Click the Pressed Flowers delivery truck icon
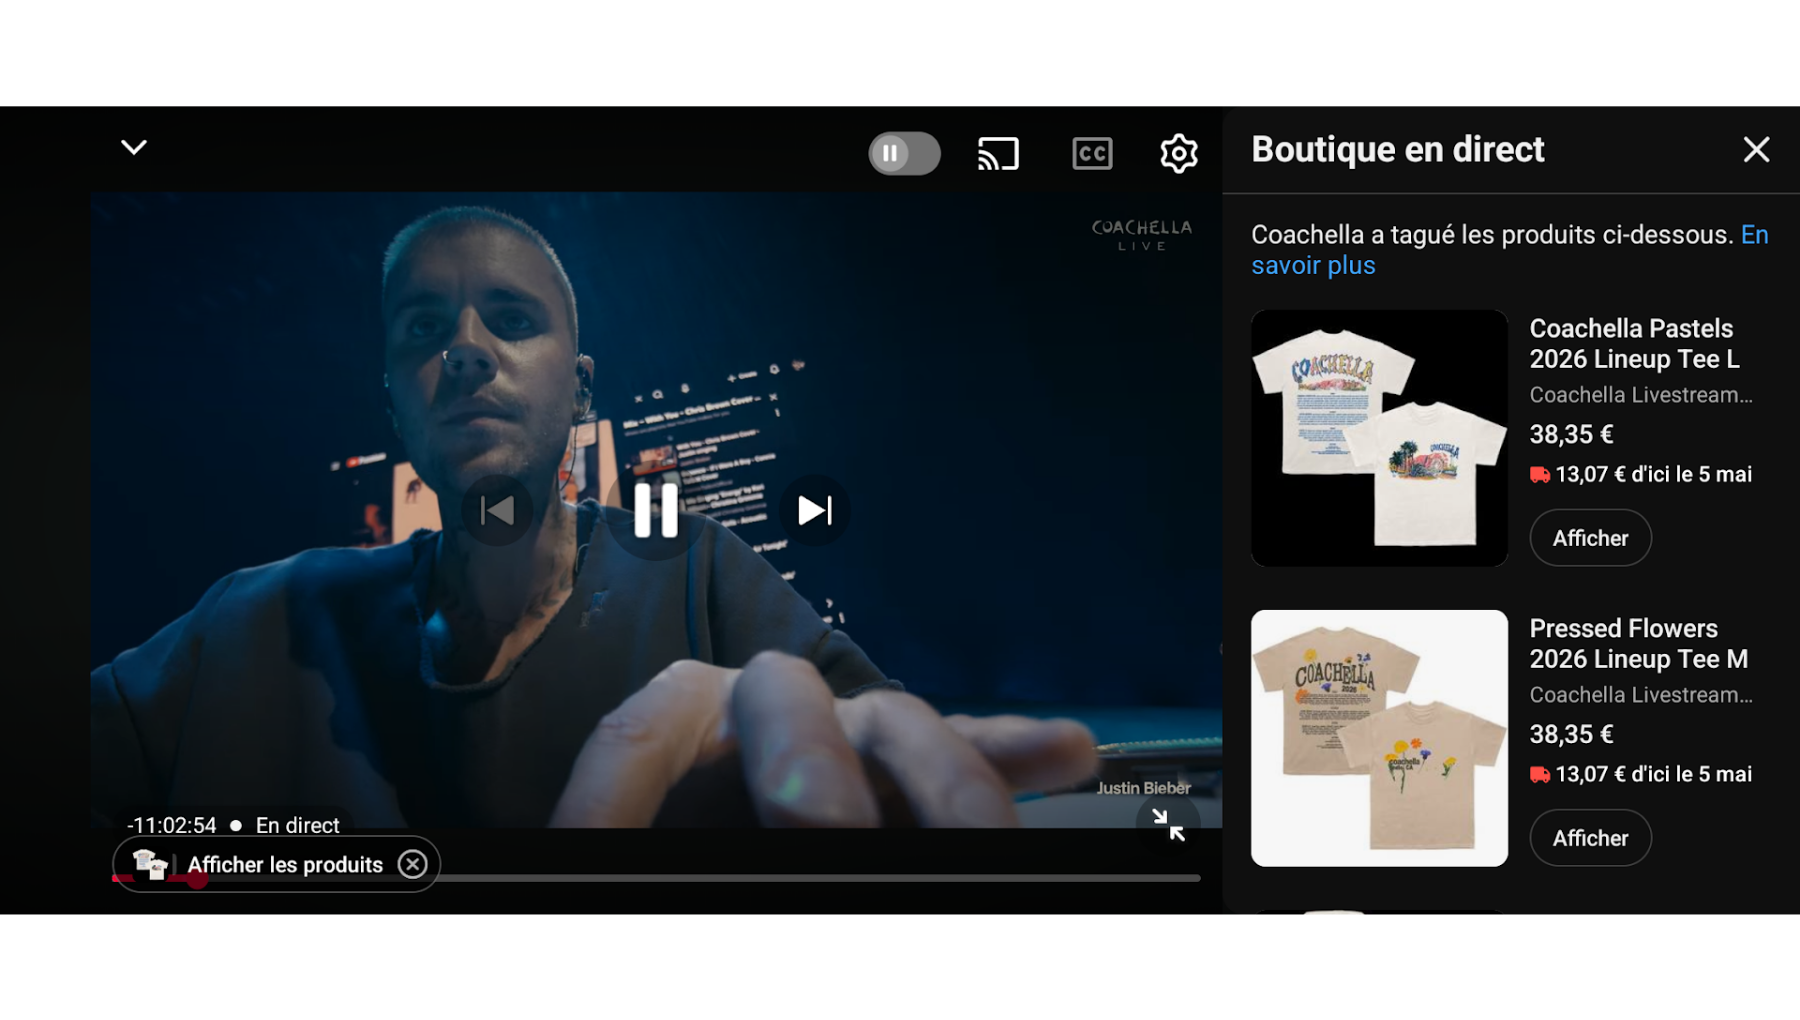 pos(1540,775)
